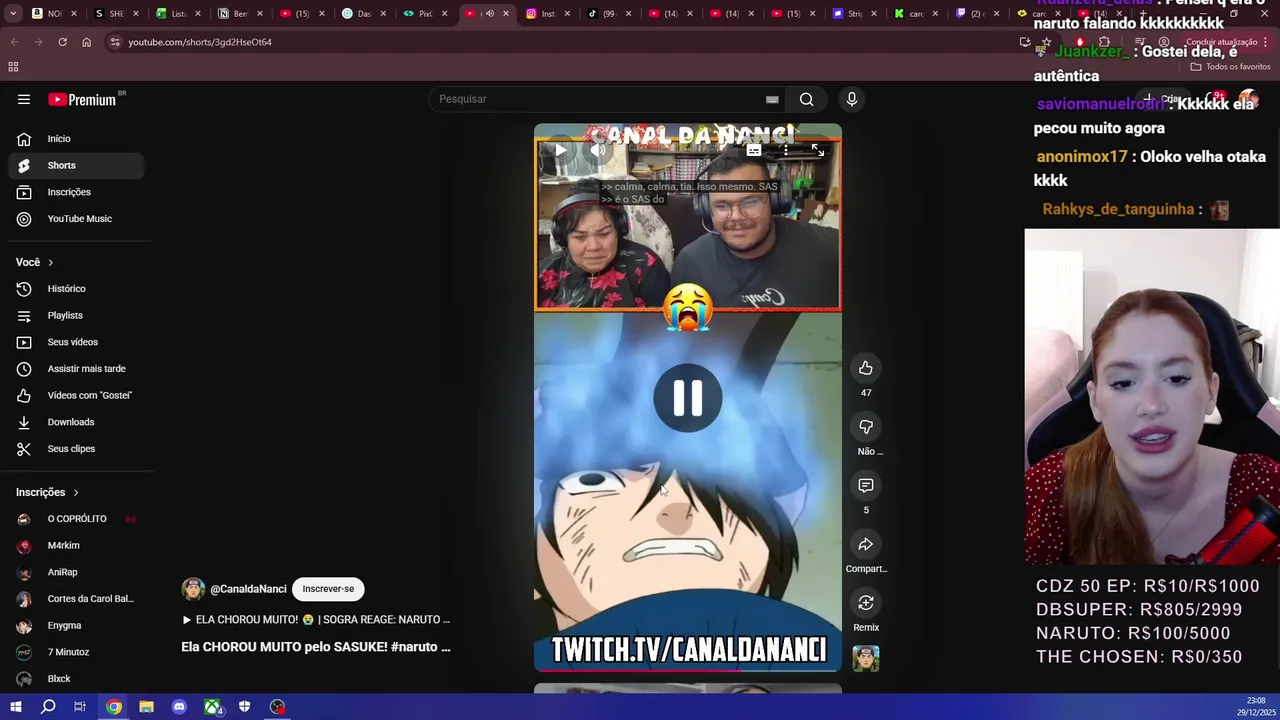Viewport: 1280px width, 720px height.
Task: Open Chrome from the taskbar
Action: [114, 707]
